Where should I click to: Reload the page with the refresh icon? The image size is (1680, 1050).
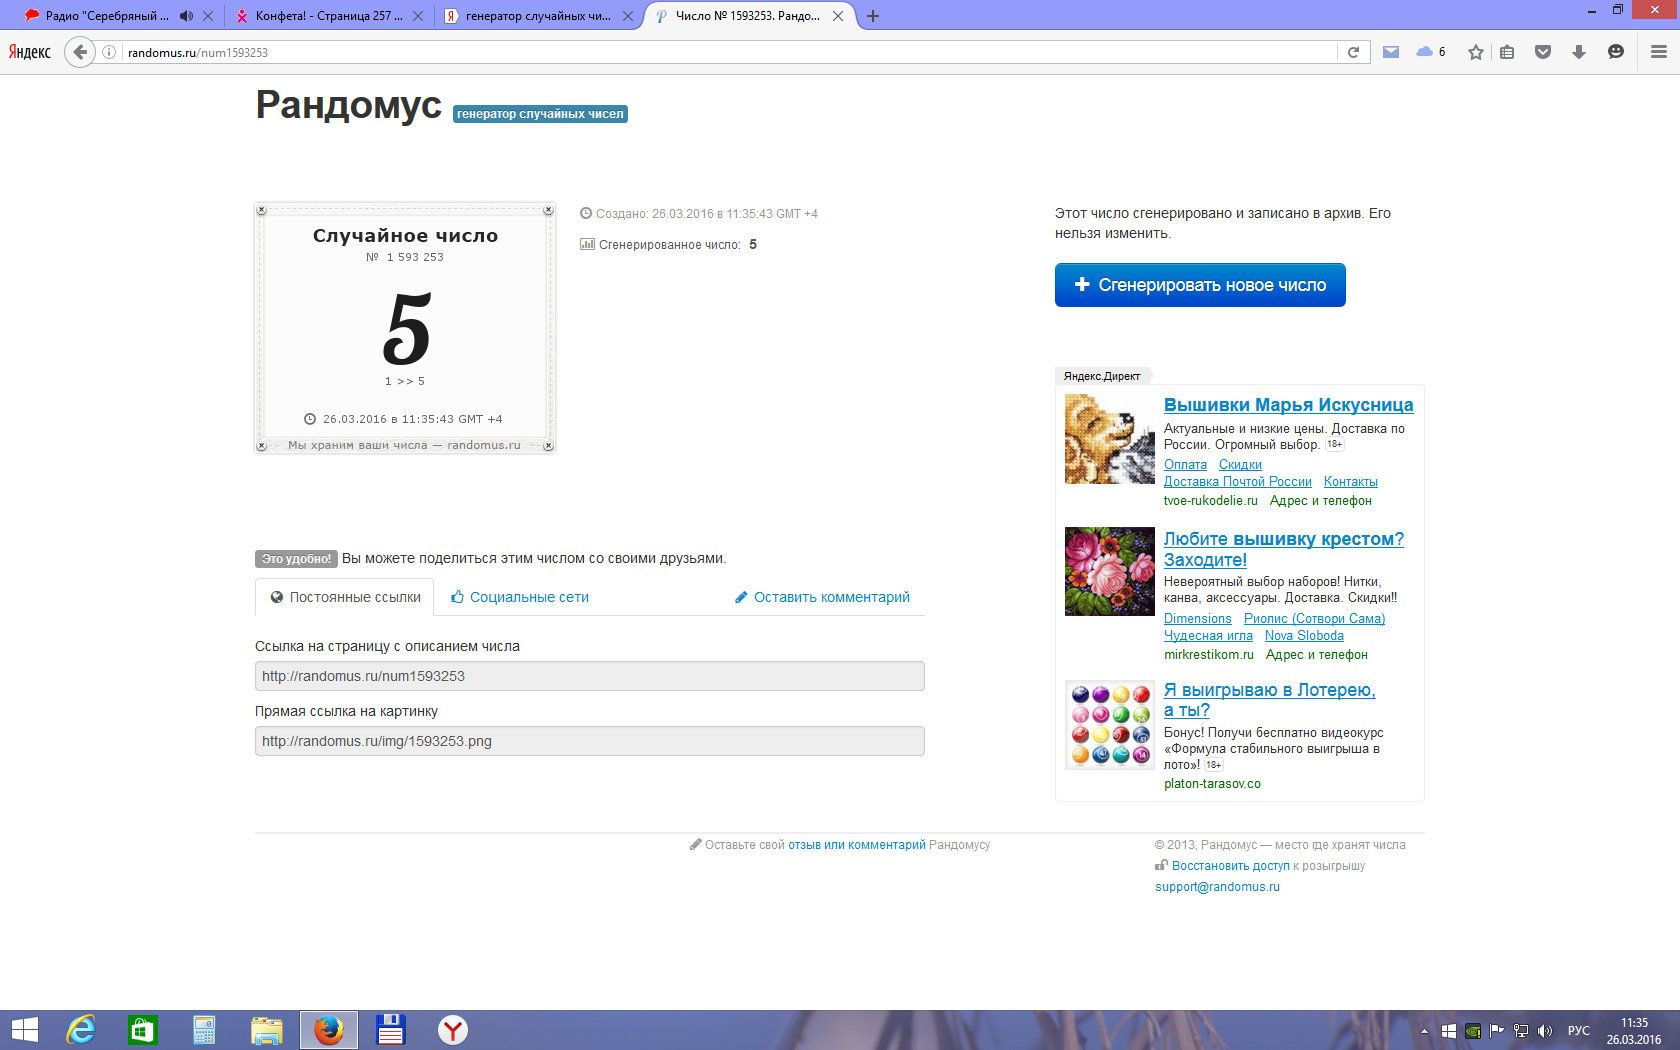click(1353, 52)
